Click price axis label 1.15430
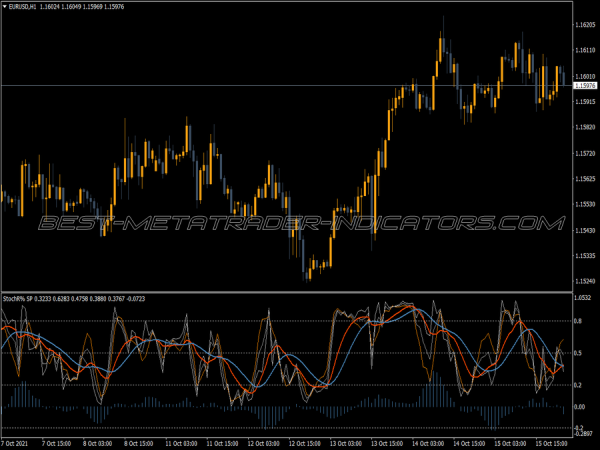 coord(585,230)
